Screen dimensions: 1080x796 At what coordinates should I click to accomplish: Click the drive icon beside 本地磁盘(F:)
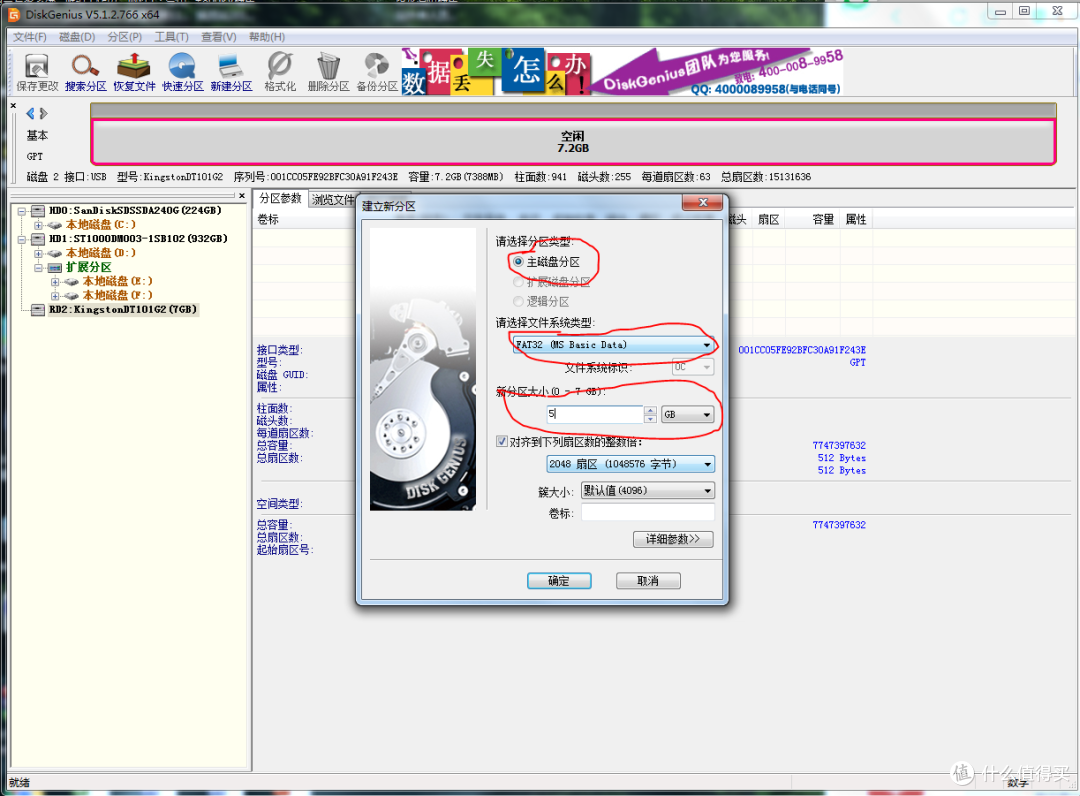click(x=72, y=295)
